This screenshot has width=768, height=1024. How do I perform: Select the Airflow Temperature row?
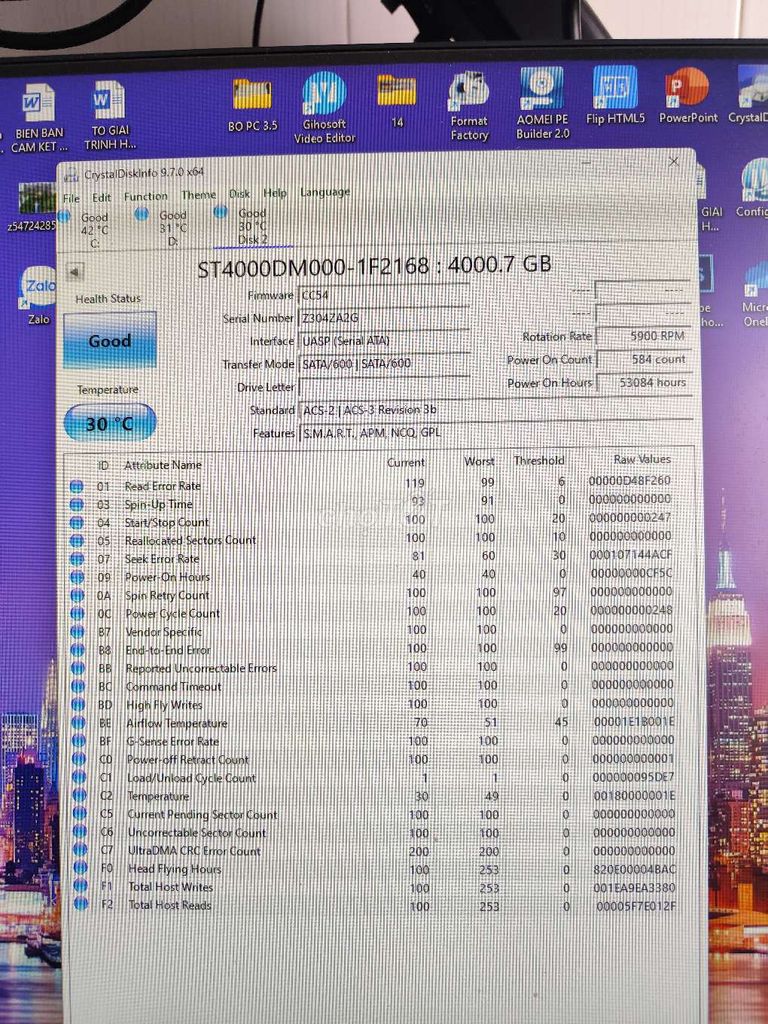tap(372, 722)
